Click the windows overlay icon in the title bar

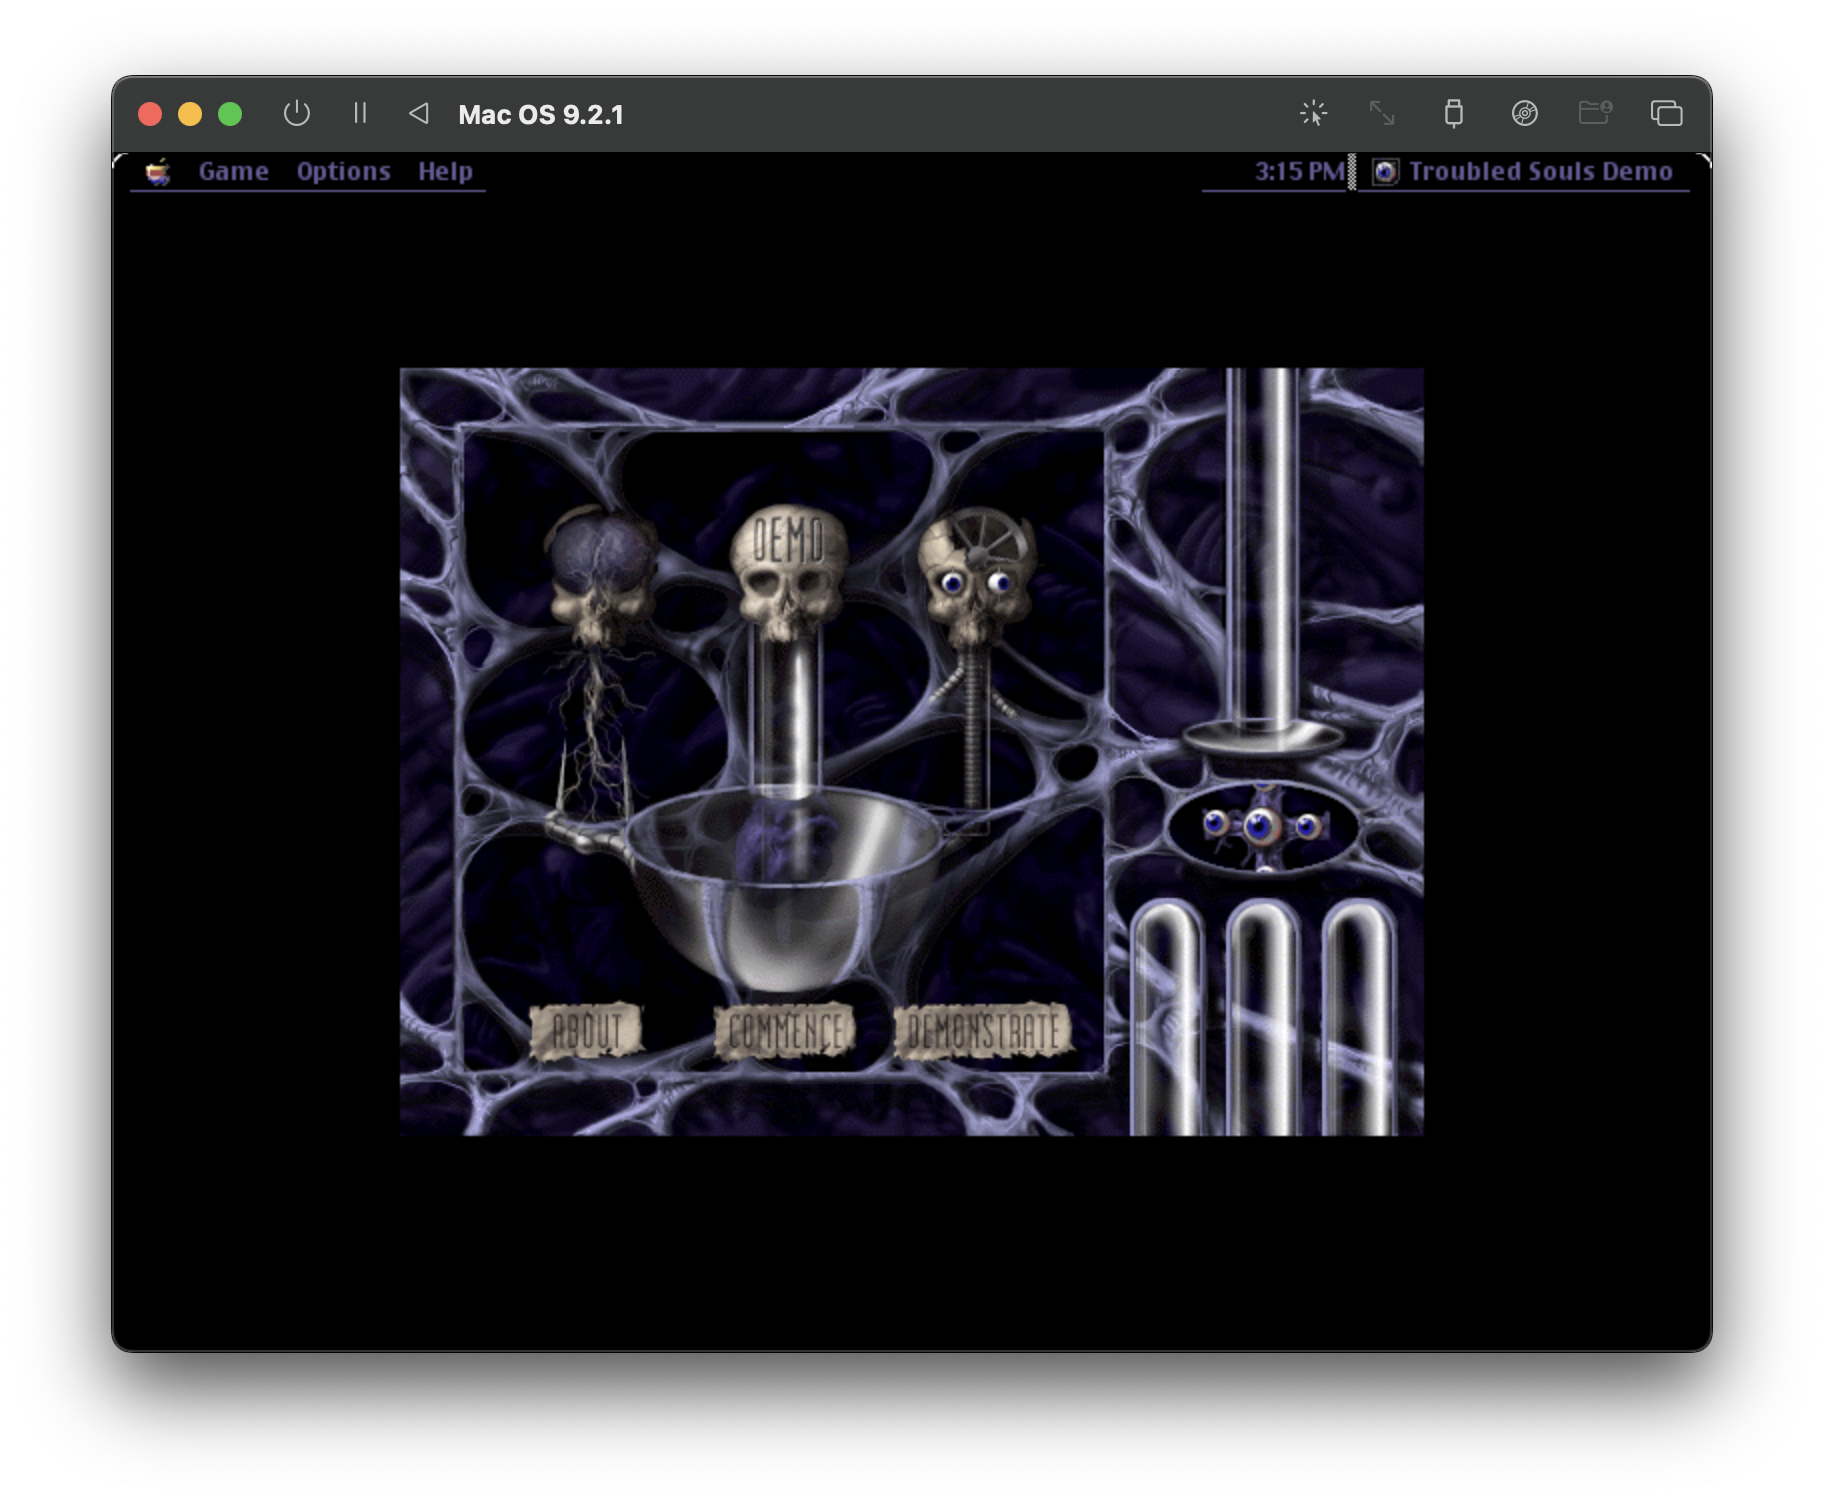point(1666,113)
